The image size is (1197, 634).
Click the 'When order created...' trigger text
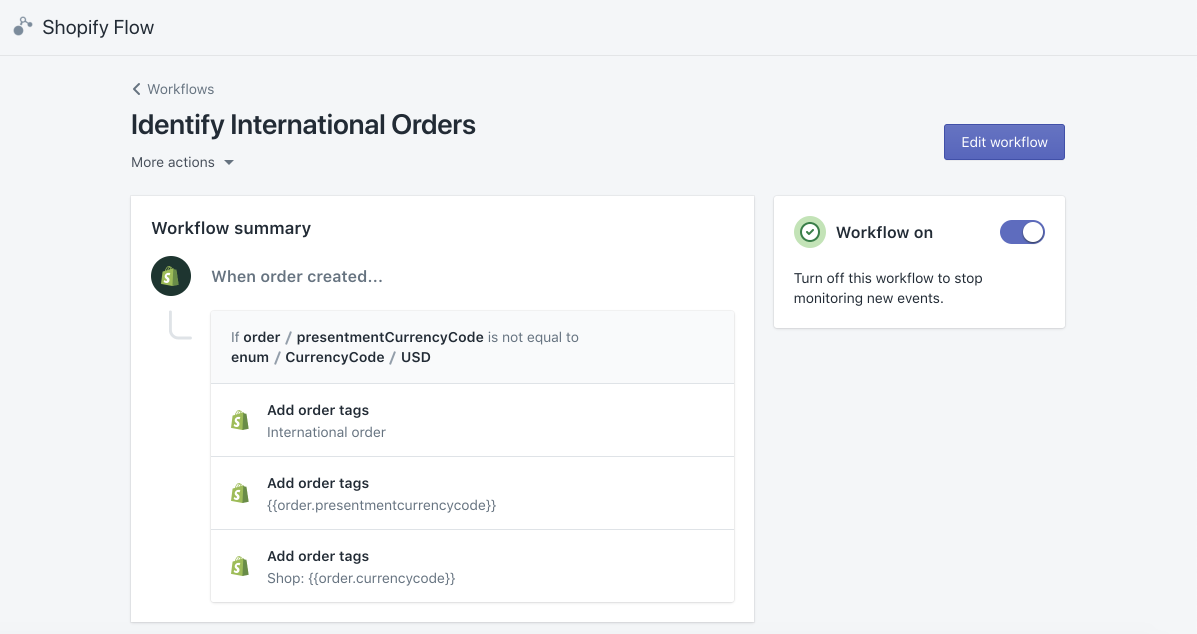tap(297, 276)
